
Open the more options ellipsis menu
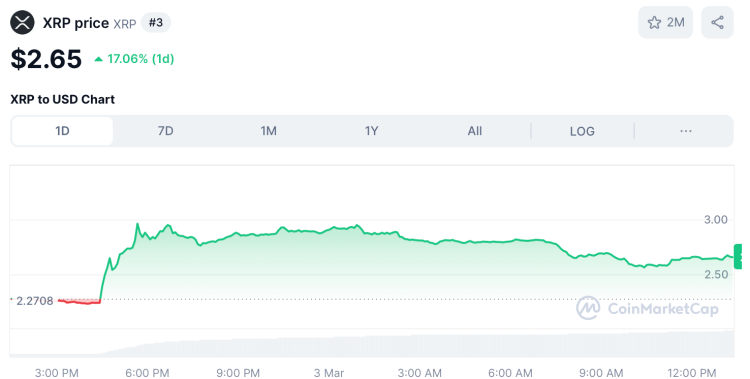[685, 131]
